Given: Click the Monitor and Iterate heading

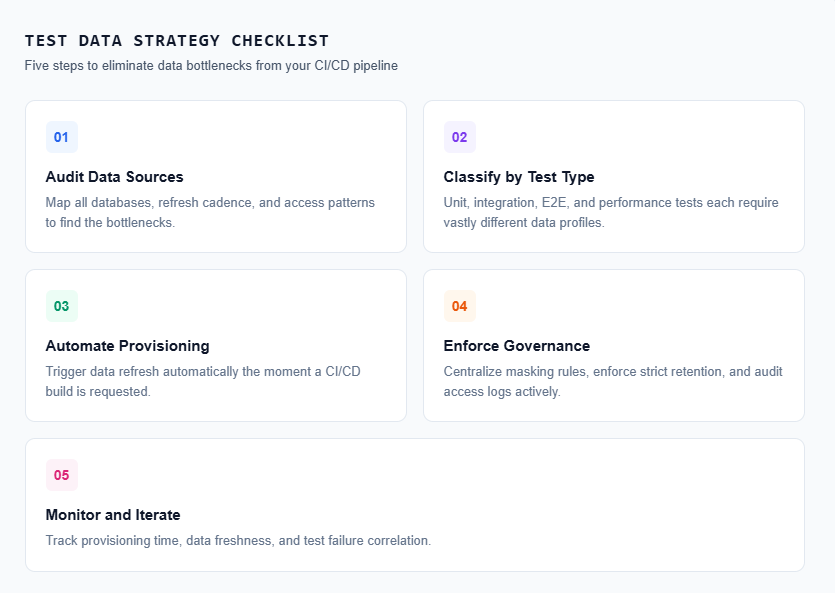Looking at the screenshot, I should tap(113, 515).
